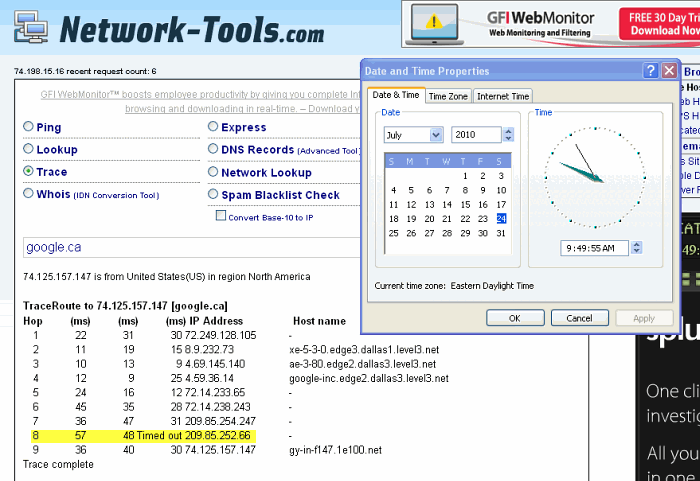Select day 15 in the calendar

tap(465, 204)
